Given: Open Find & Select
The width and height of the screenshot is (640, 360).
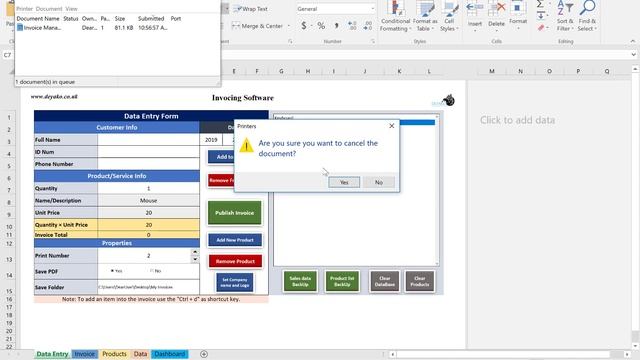Looking at the screenshot, I should point(587,16).
